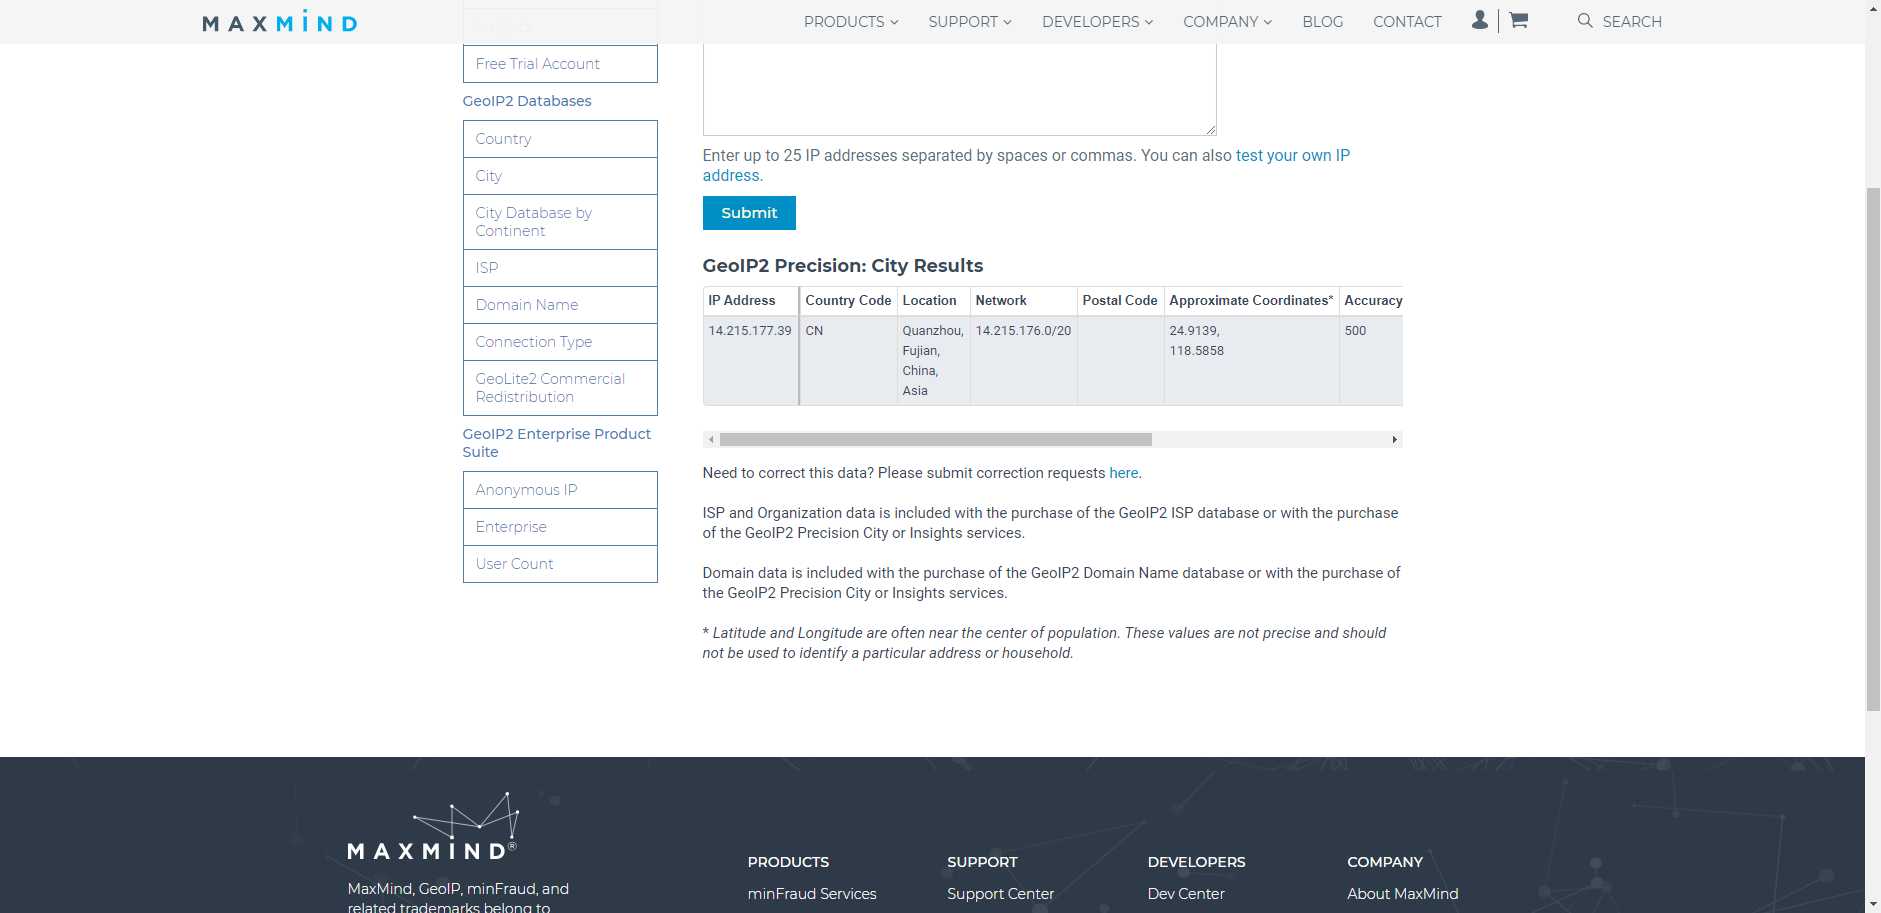1881x913 pixels.
Task: Open Domain Name sidebar item
Action: pyautogui.click(x=560, y=305)
